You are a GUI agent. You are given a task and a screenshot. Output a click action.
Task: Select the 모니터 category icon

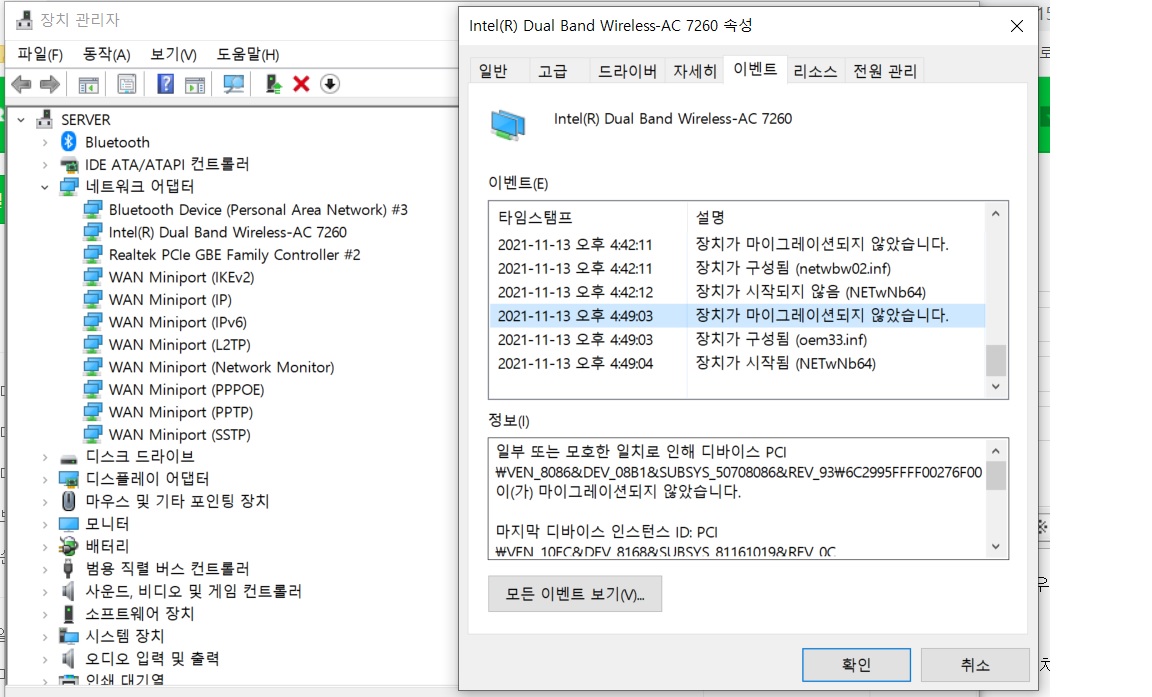pos(69,524)
